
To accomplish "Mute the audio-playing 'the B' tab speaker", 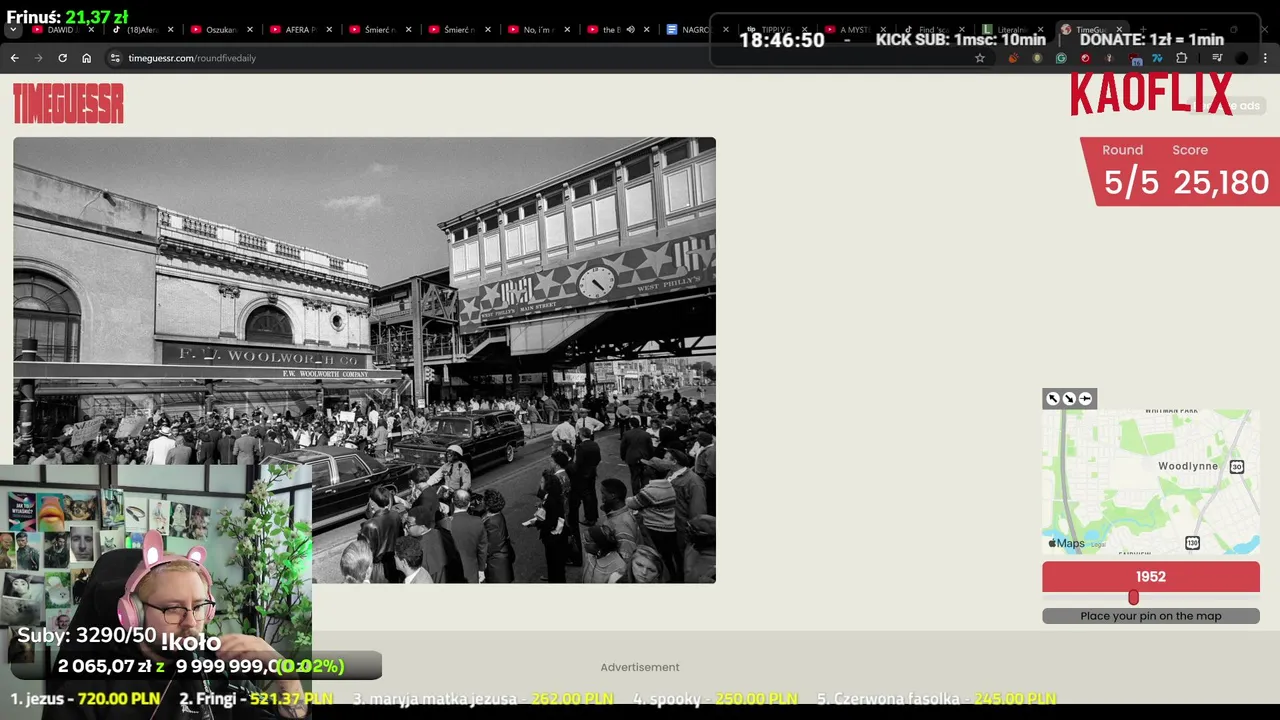I will pos(630,30).
